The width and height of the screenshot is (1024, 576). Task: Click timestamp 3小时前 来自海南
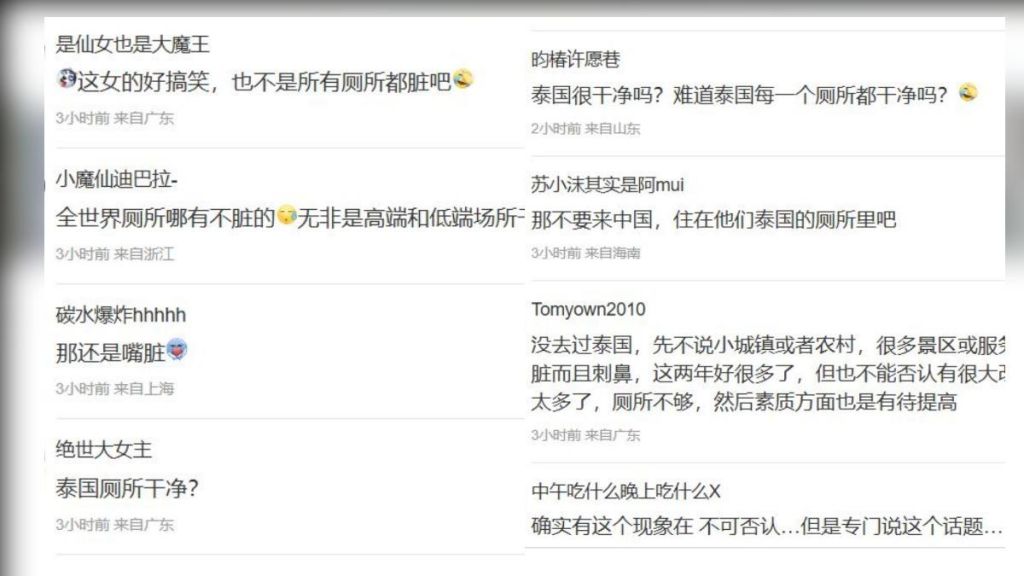click(x=586, y=253)
